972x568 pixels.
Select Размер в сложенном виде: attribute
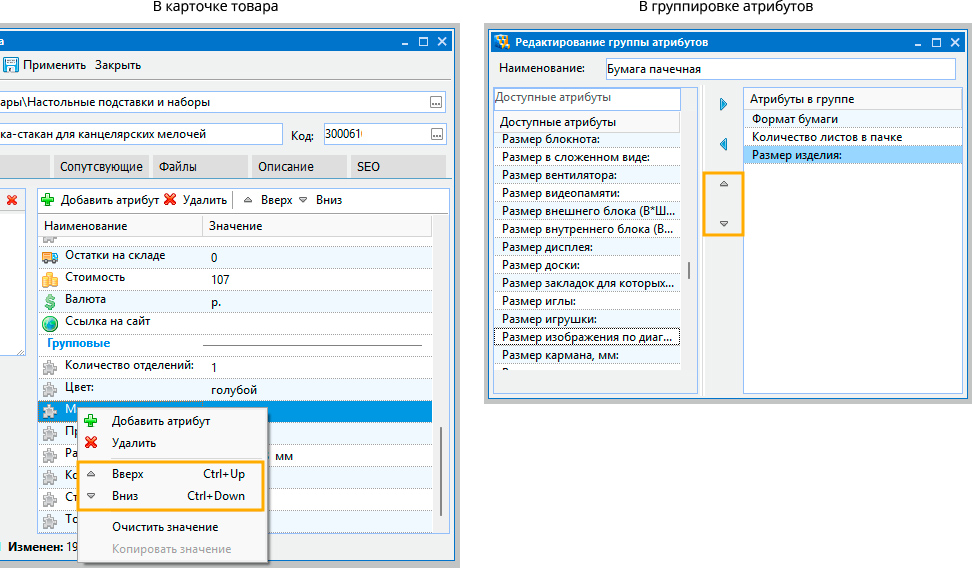pyautogui.click(x=587, y=157)
